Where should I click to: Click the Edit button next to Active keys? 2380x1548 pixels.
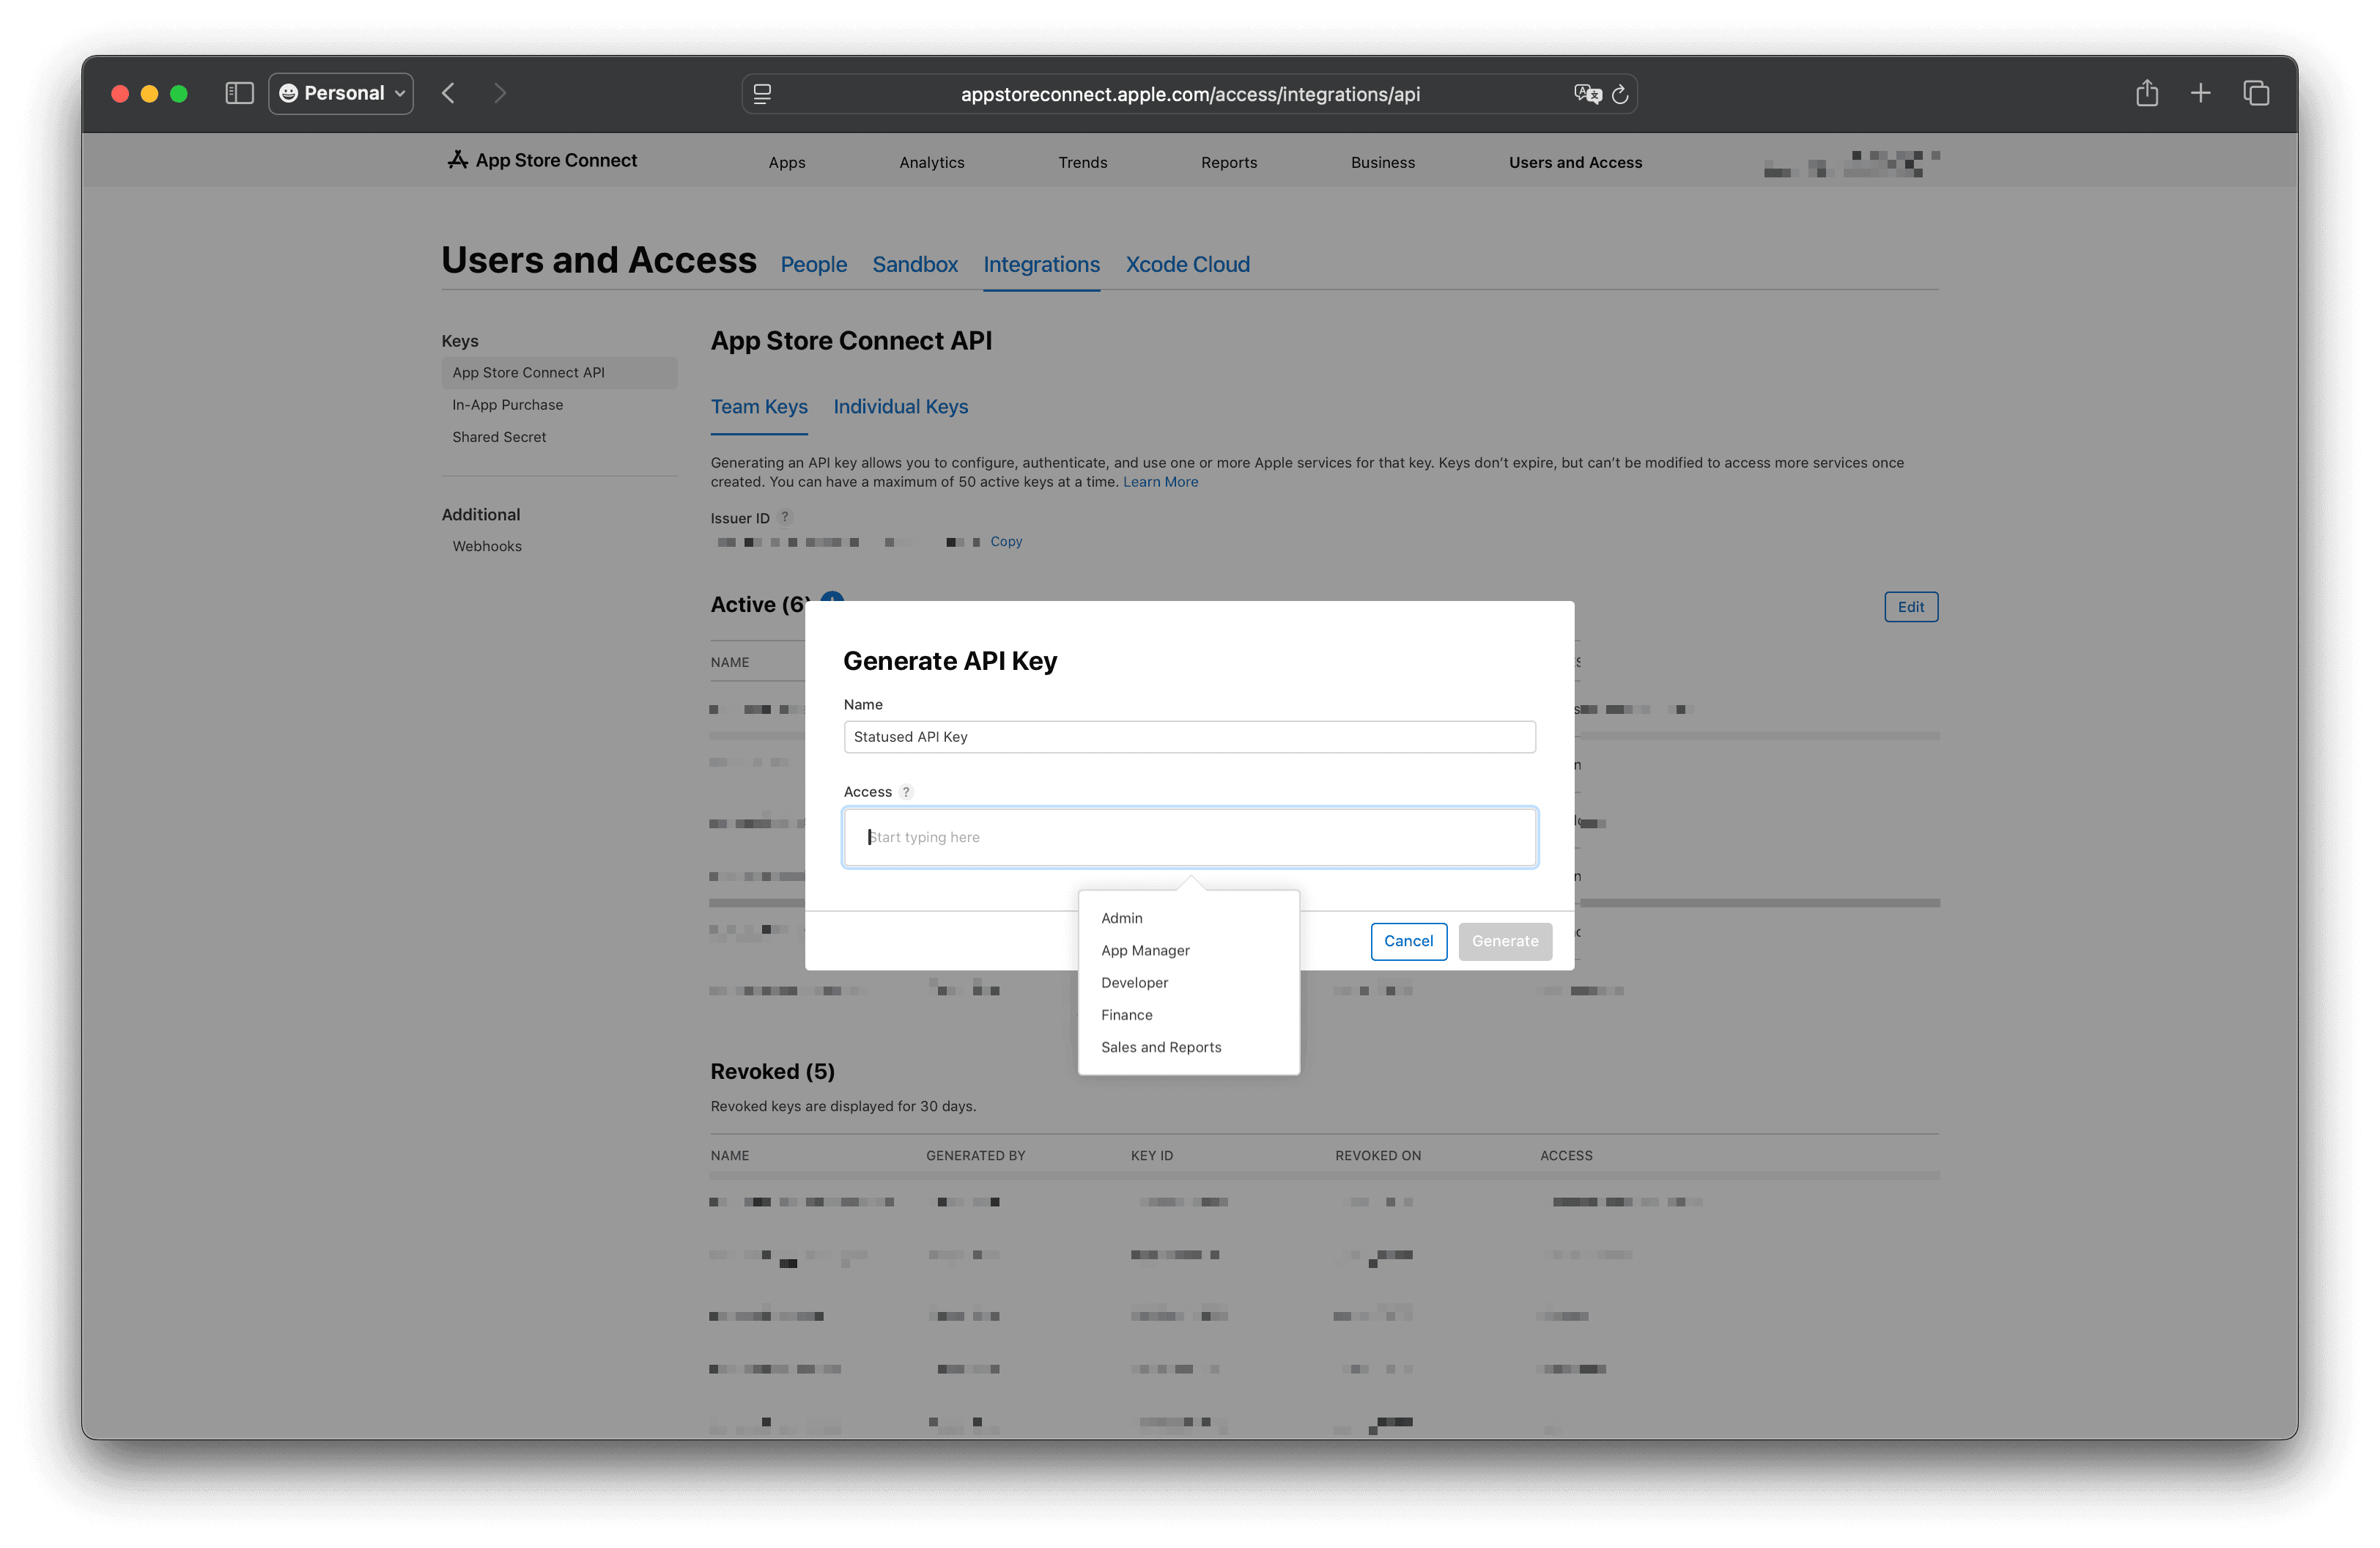1910,606
